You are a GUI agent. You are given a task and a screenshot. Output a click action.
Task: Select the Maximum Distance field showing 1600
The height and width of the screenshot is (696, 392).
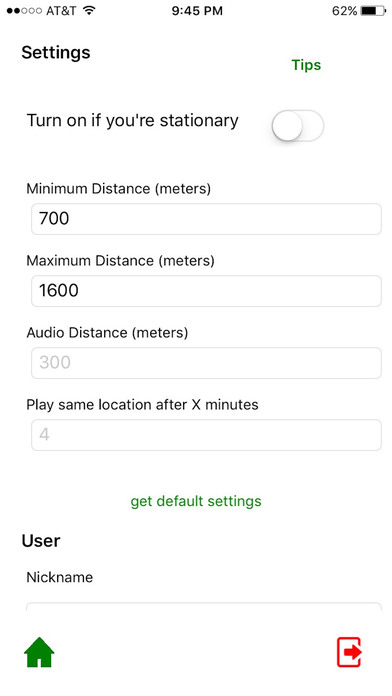pyautogui.click(x=206, y=291)
